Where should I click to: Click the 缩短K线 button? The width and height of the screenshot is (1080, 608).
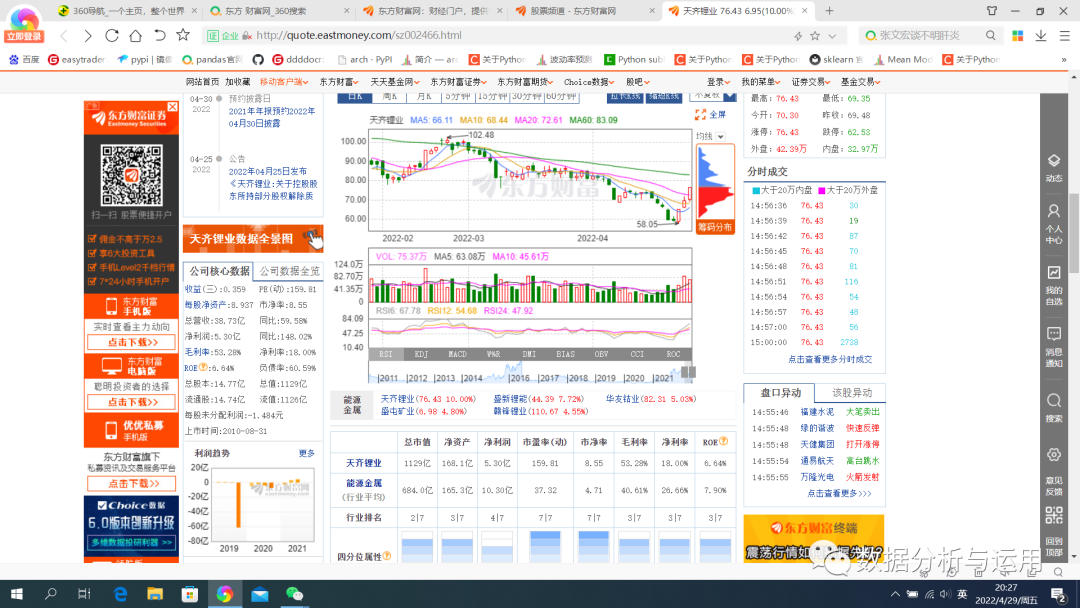coord(664,96)
